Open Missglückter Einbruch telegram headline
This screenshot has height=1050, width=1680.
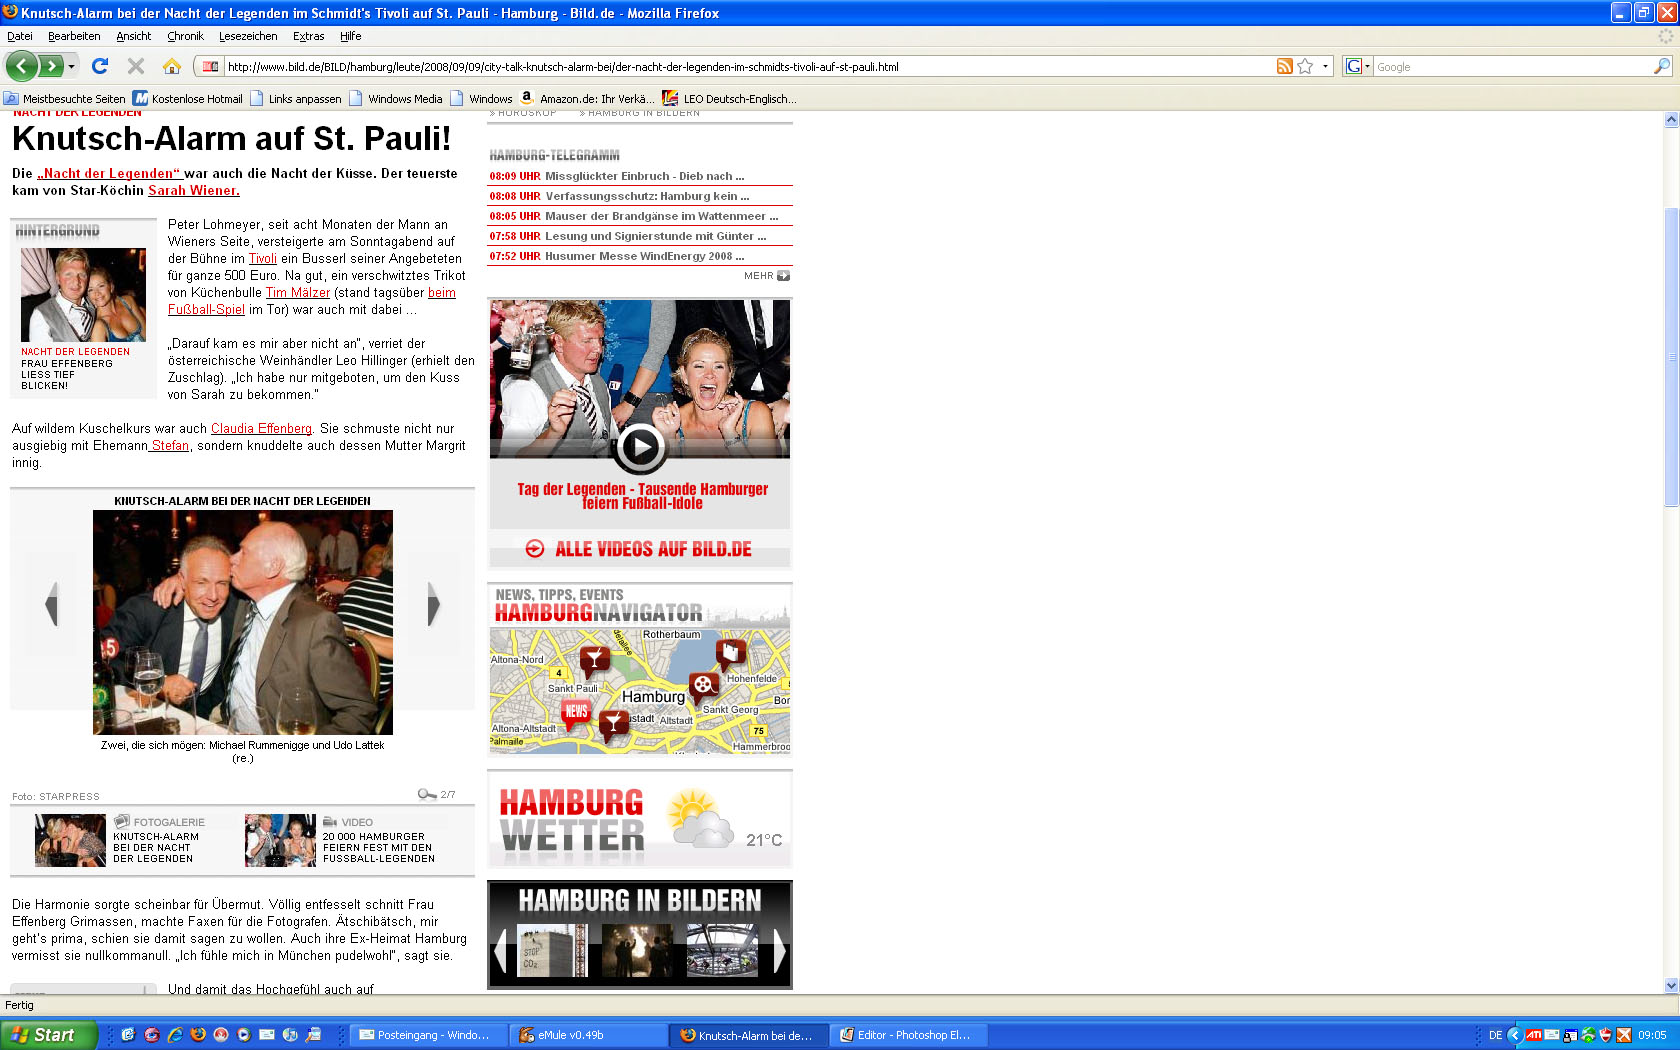click(x=644, y=176)
